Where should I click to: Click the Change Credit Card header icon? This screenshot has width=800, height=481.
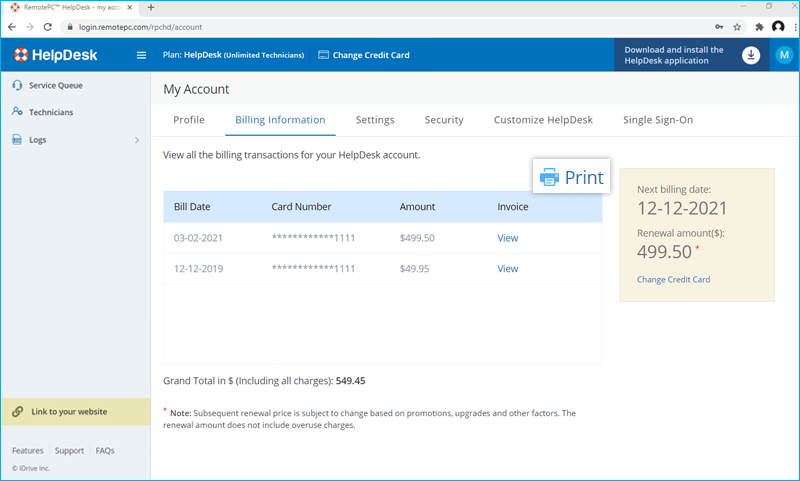pyautogui.click(x=324, y=55)
